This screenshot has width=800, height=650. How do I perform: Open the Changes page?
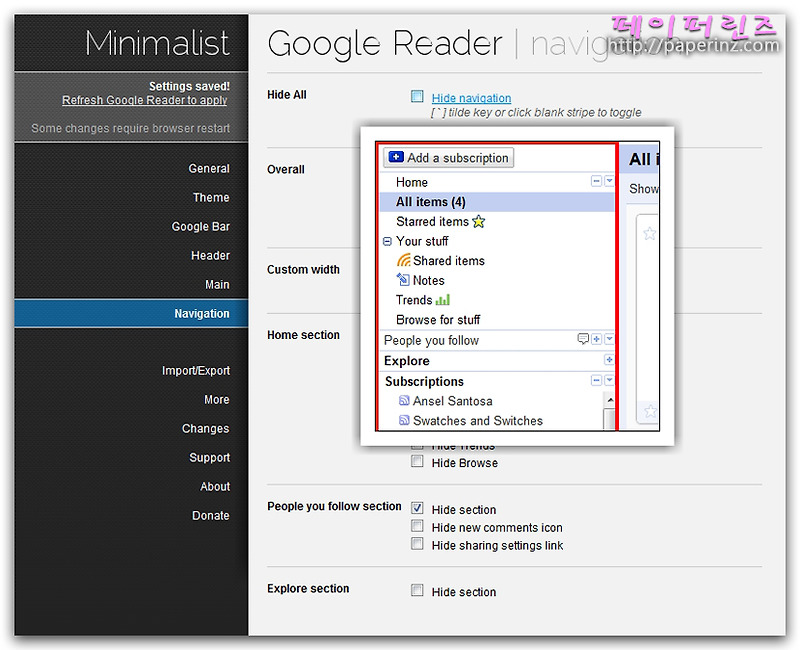205,429
